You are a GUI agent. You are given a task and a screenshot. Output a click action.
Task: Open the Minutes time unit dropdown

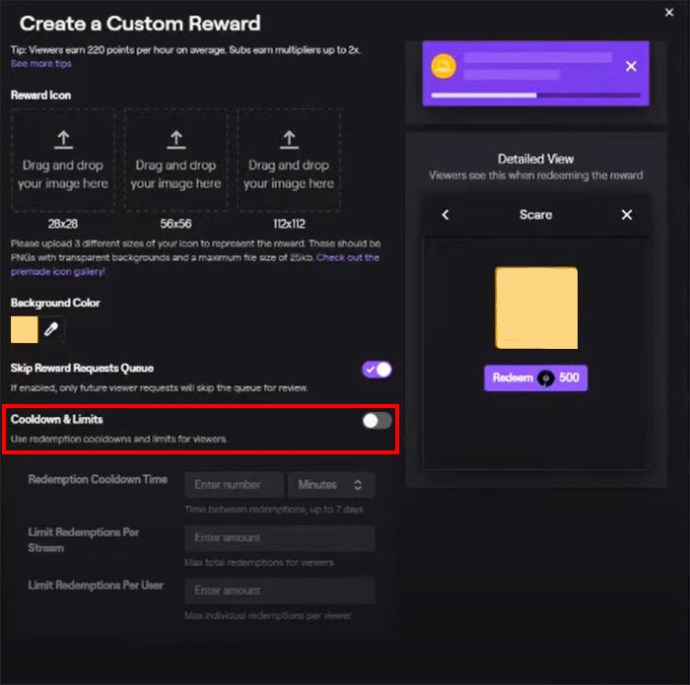pyautogui.click(x=331, y=484)
